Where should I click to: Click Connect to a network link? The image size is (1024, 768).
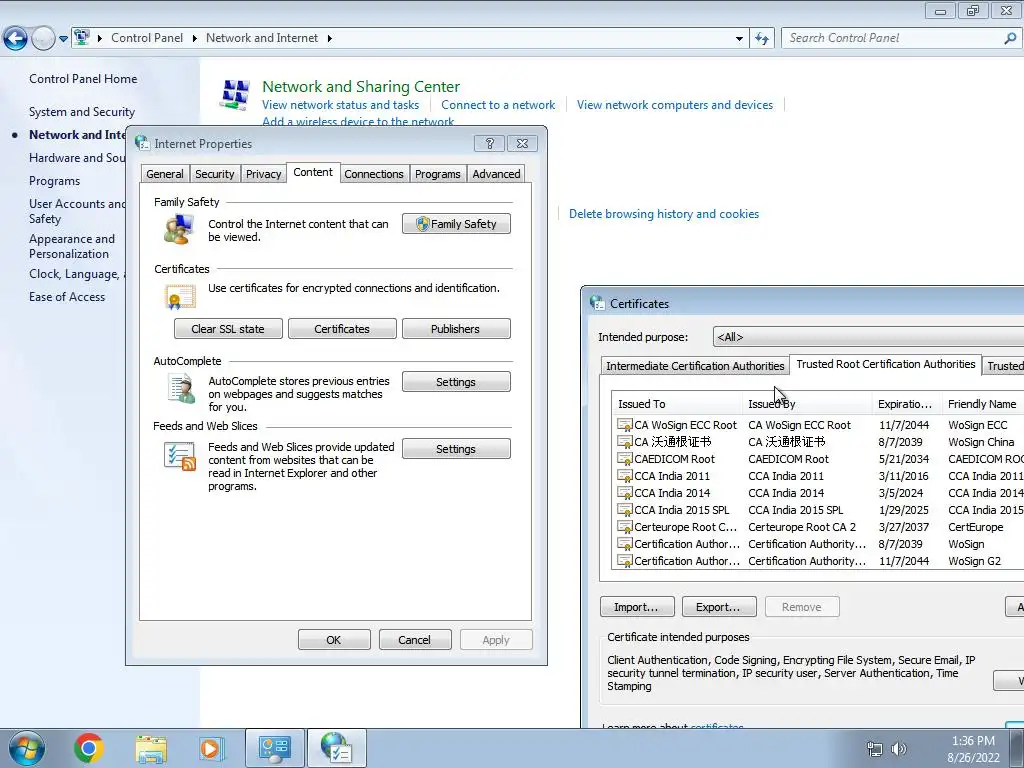pyautogui.click(x=498, y=104)
